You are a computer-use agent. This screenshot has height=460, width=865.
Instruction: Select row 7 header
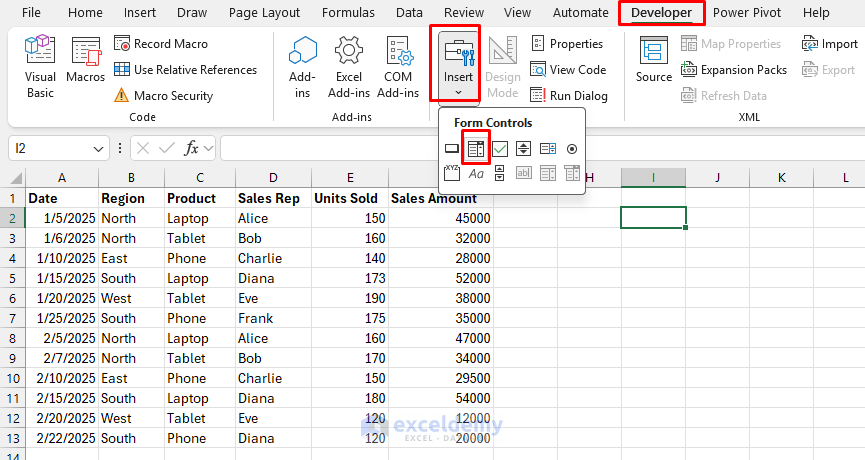click(x=13, y=318)
